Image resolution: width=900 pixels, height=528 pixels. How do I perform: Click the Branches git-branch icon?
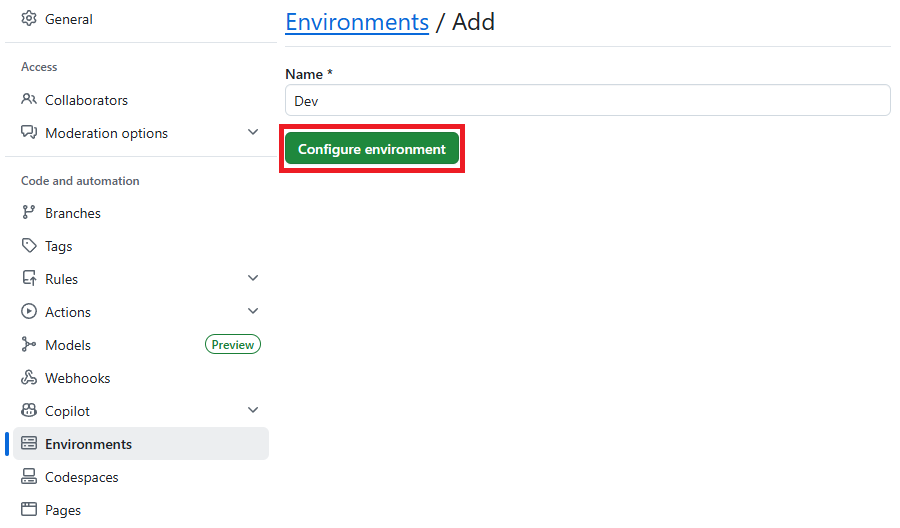point(29,212)
